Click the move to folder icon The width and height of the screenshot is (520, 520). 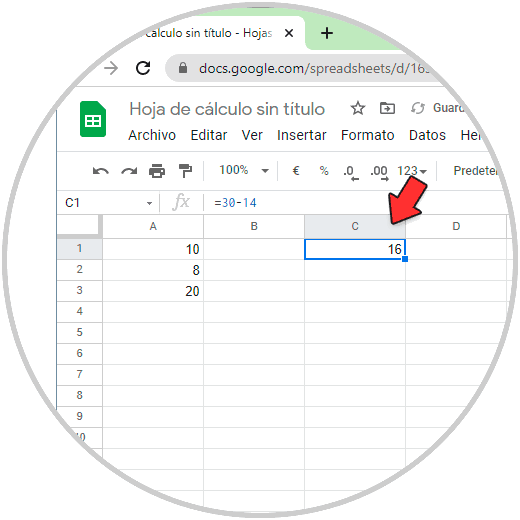coord(387,108)
